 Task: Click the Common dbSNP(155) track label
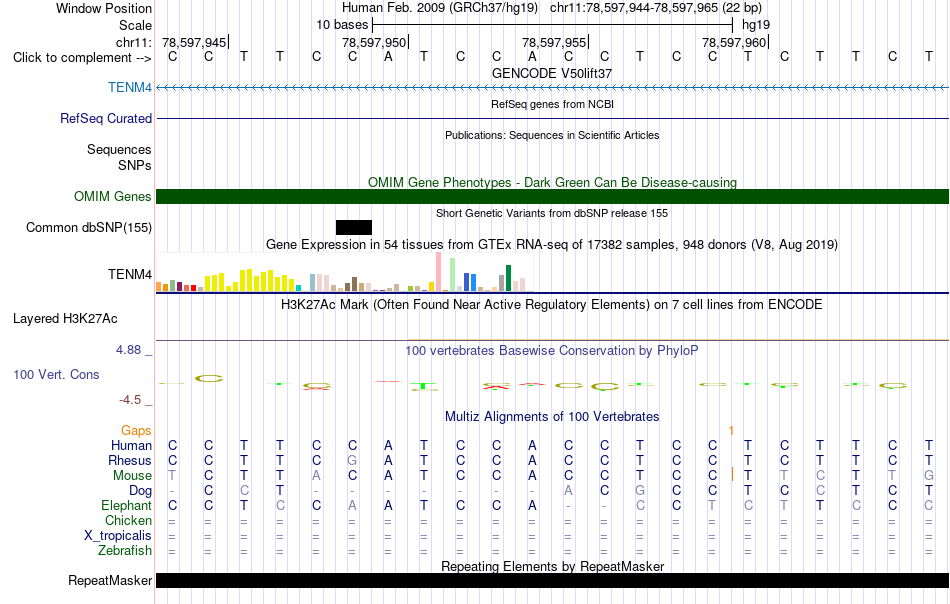click(89, 227)
